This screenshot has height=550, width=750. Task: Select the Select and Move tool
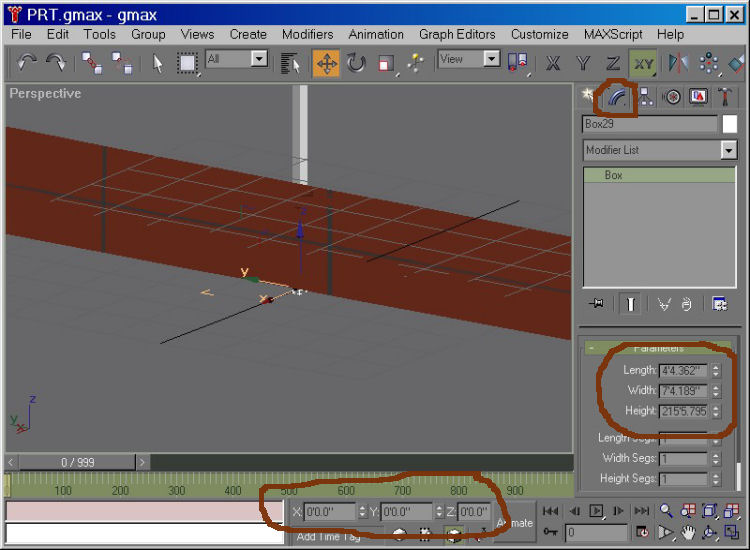point(326,63)
